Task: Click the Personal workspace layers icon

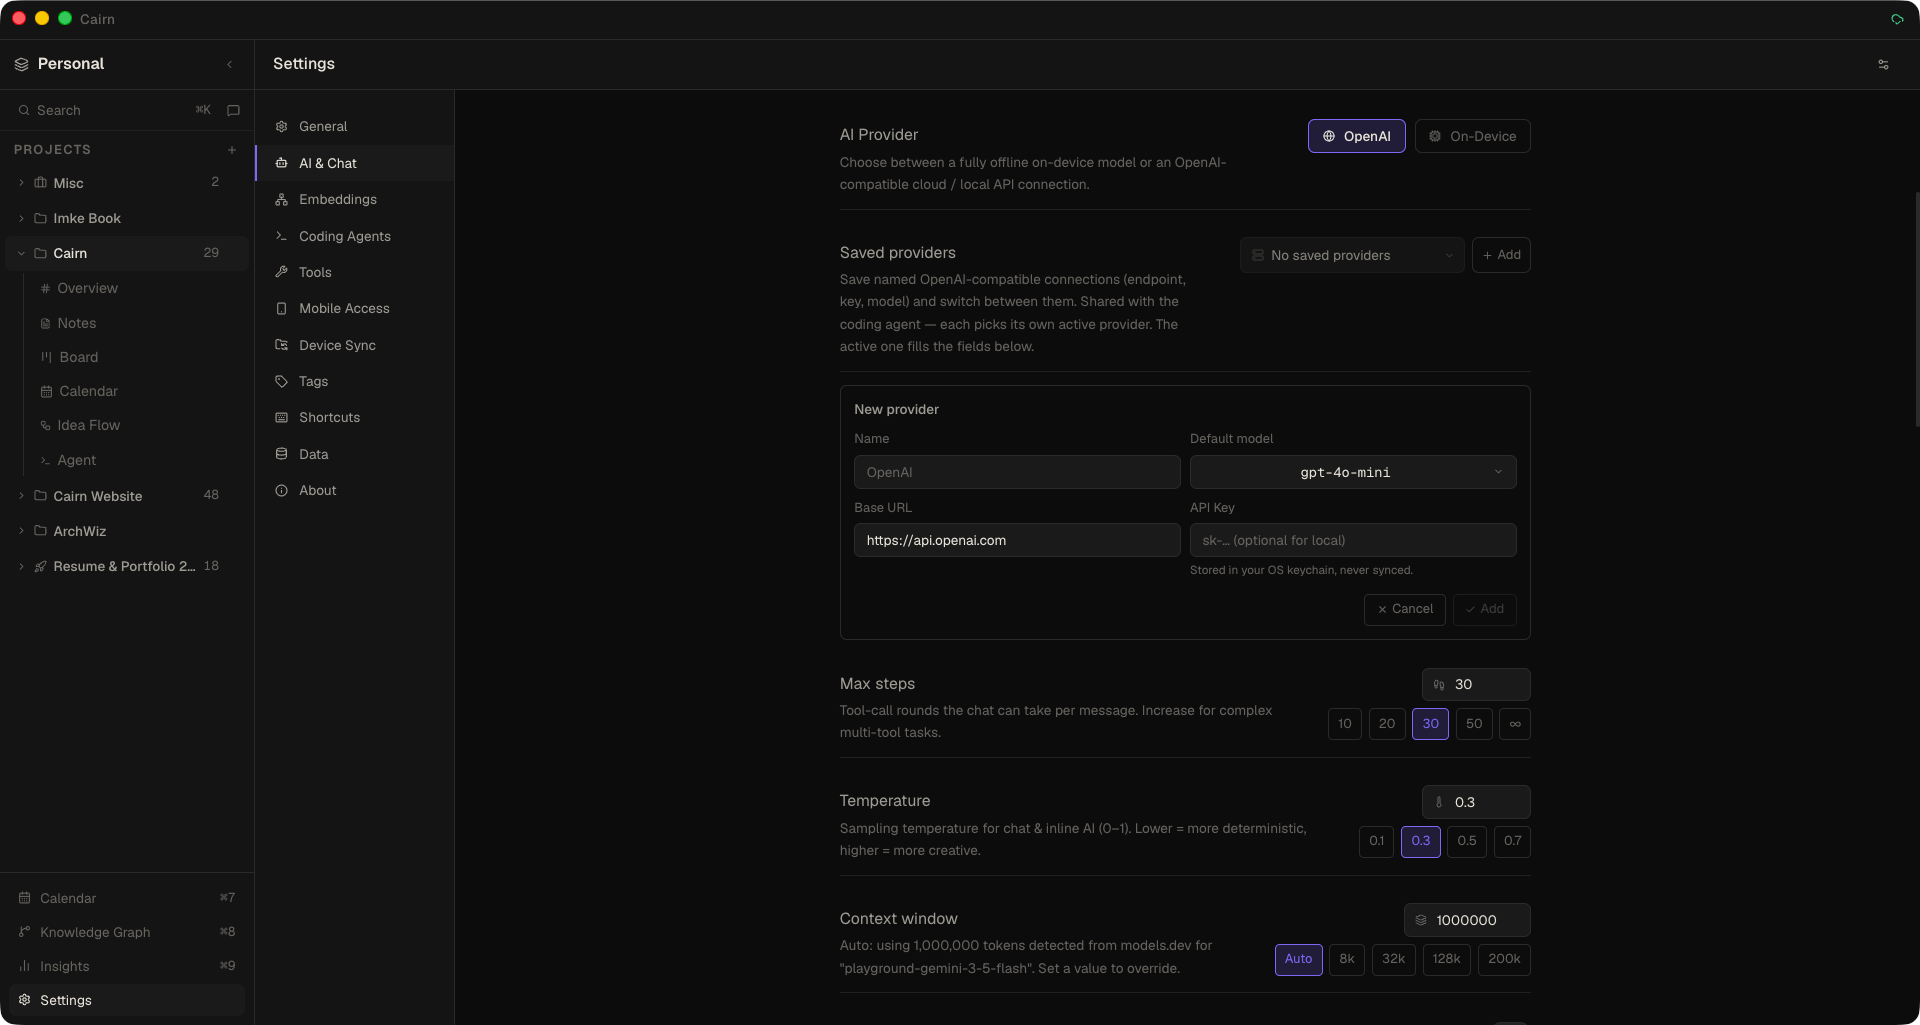Action: coord(21,64)
